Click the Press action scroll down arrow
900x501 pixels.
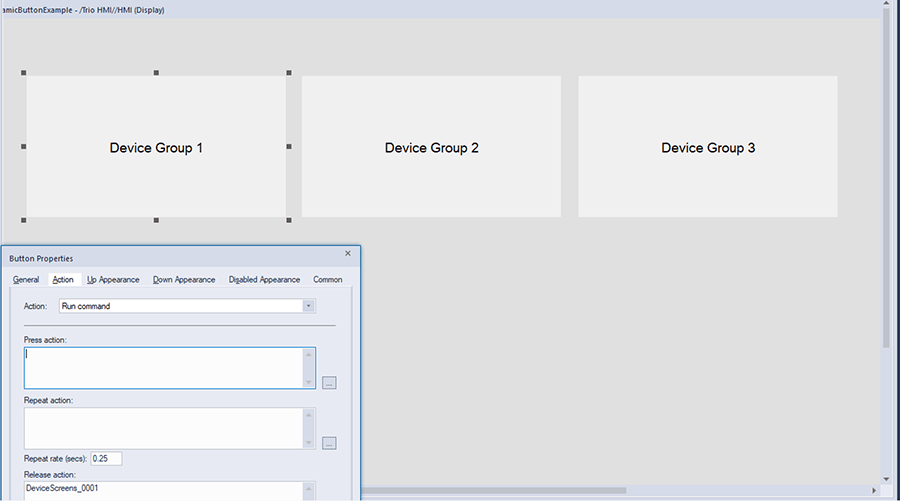coord(309,382)
